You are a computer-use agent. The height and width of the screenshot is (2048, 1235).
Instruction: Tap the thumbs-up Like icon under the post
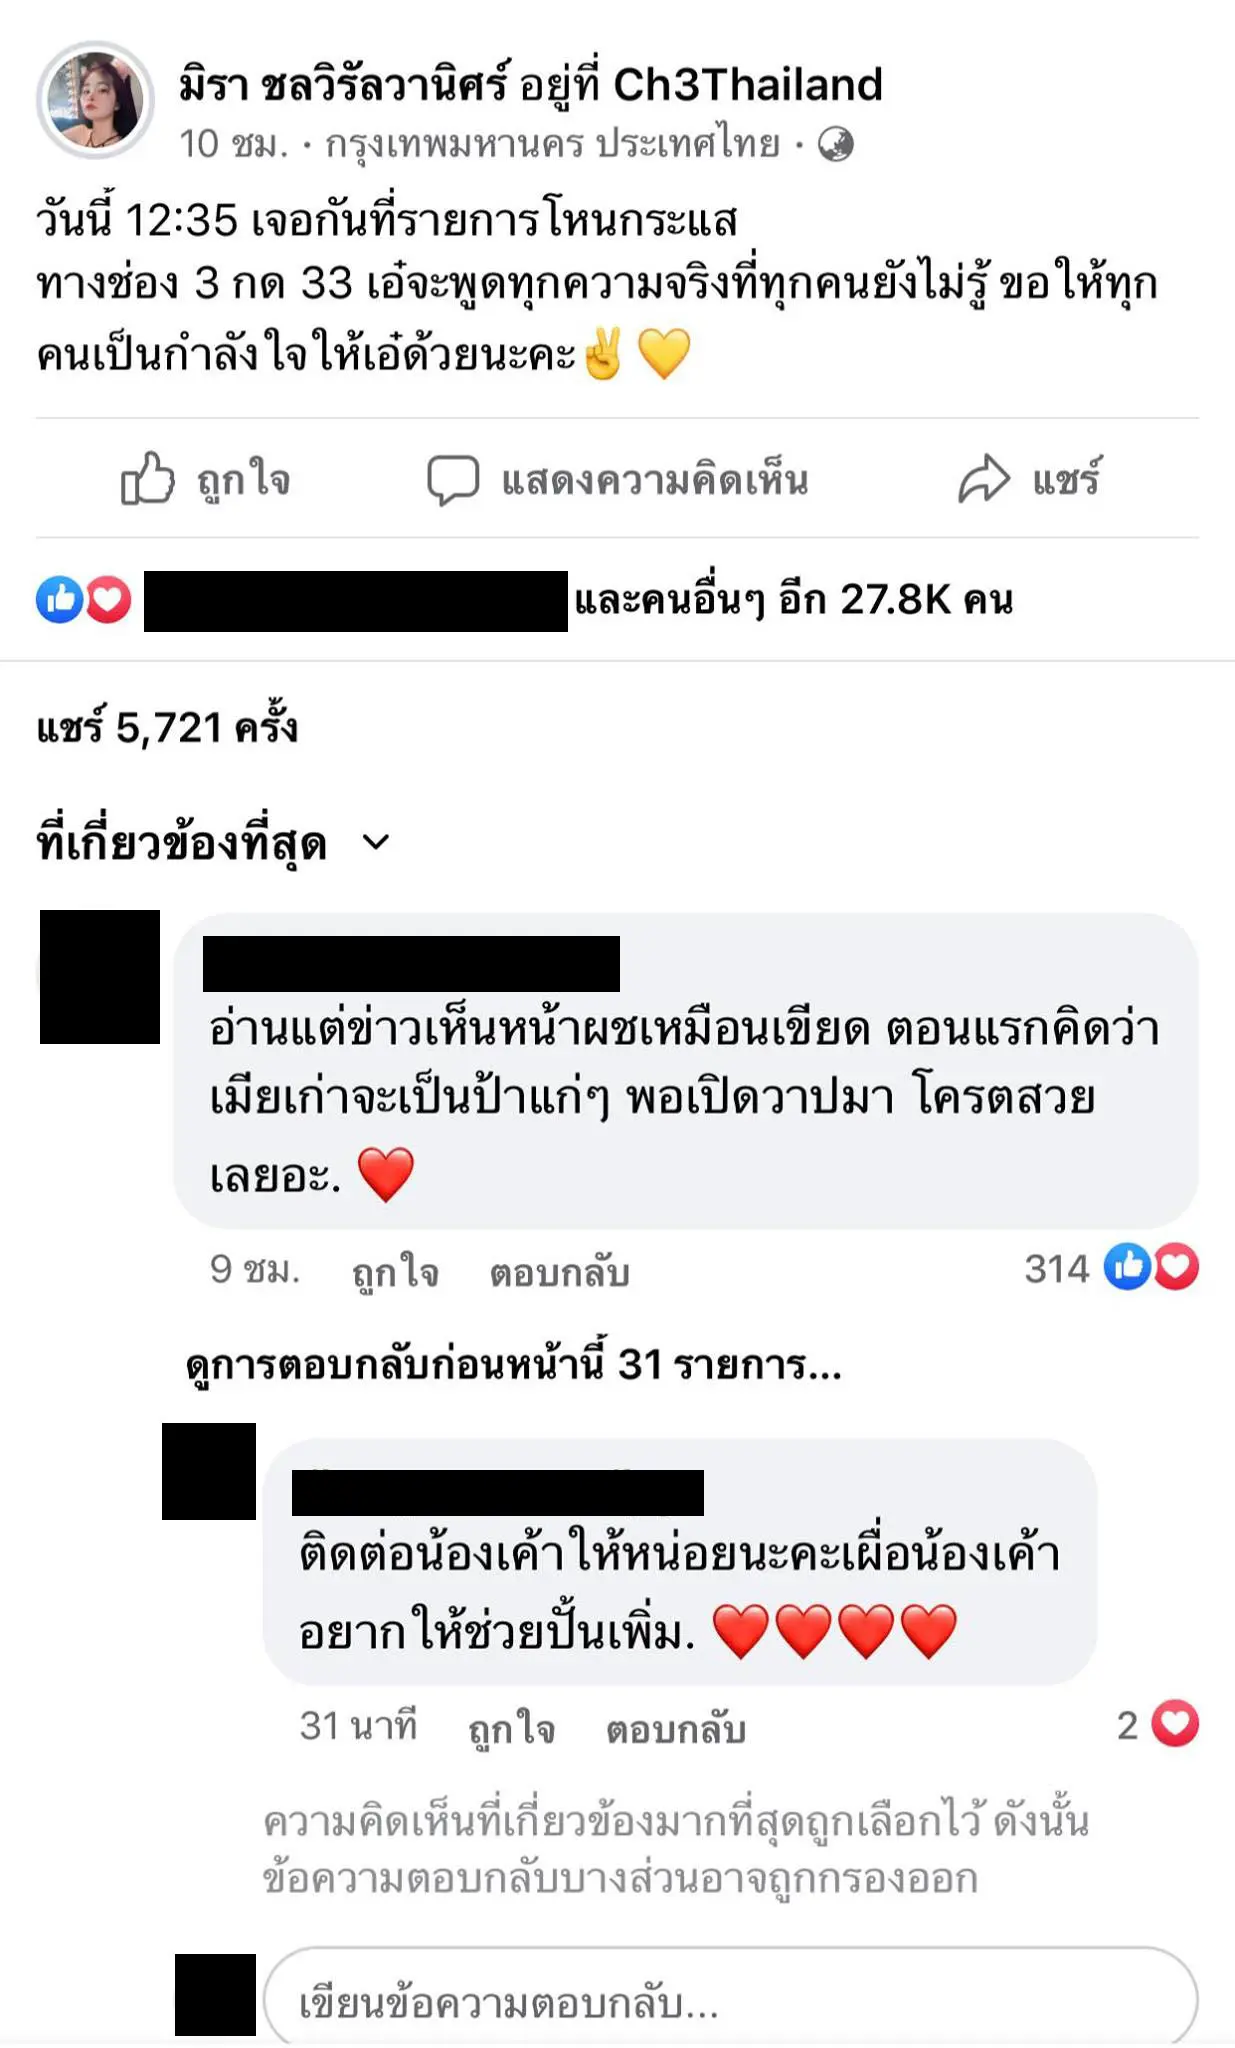click(147, 479)
